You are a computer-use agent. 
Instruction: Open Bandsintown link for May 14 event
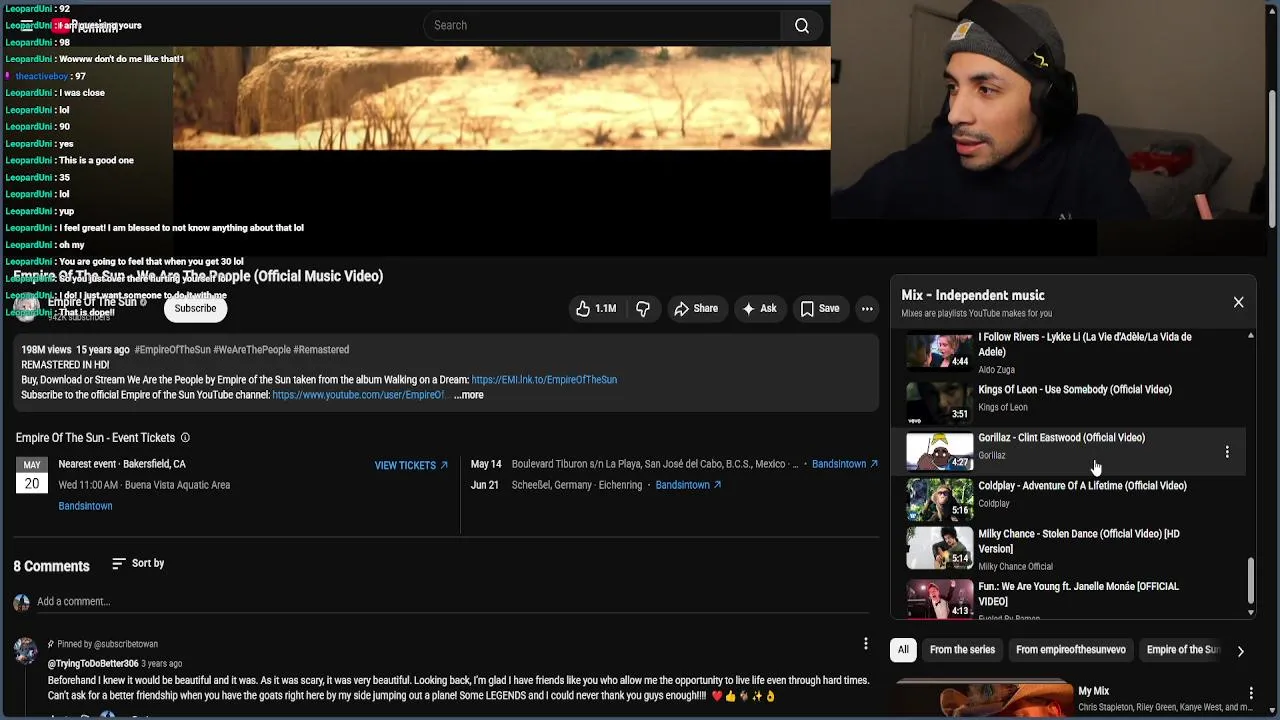pyautogui.click(x=844, y=464)
